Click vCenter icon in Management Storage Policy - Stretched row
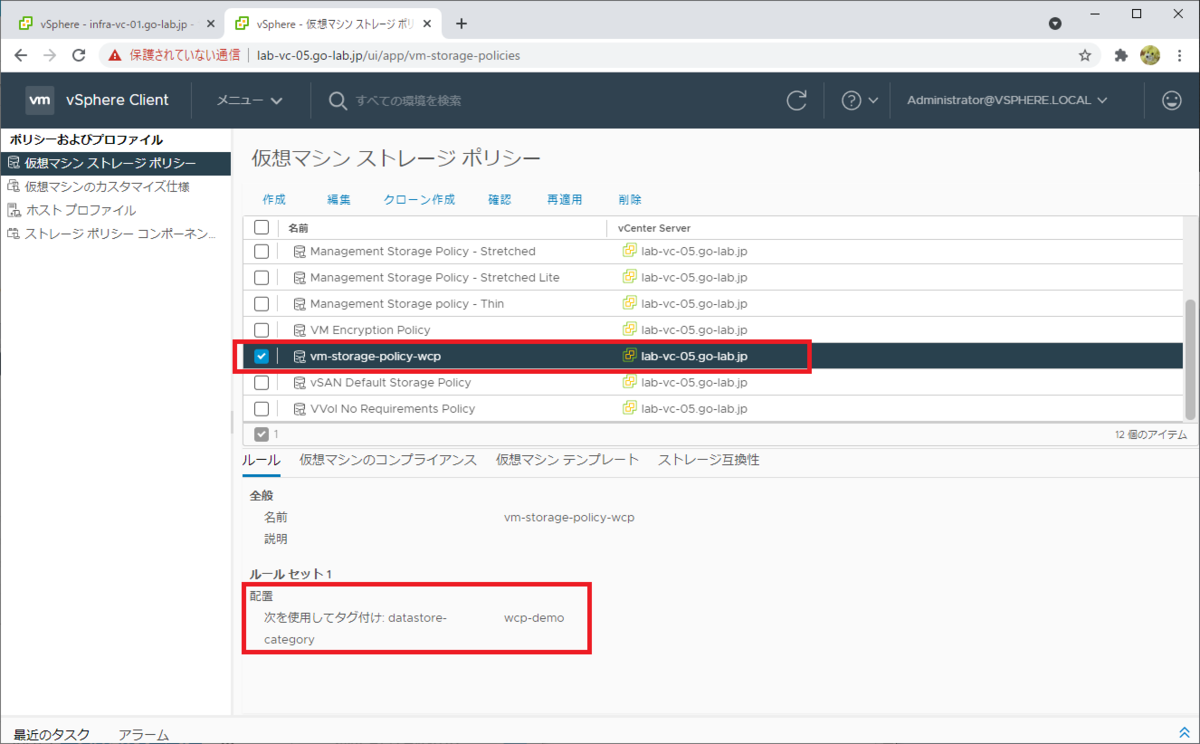 coord(630,250)
